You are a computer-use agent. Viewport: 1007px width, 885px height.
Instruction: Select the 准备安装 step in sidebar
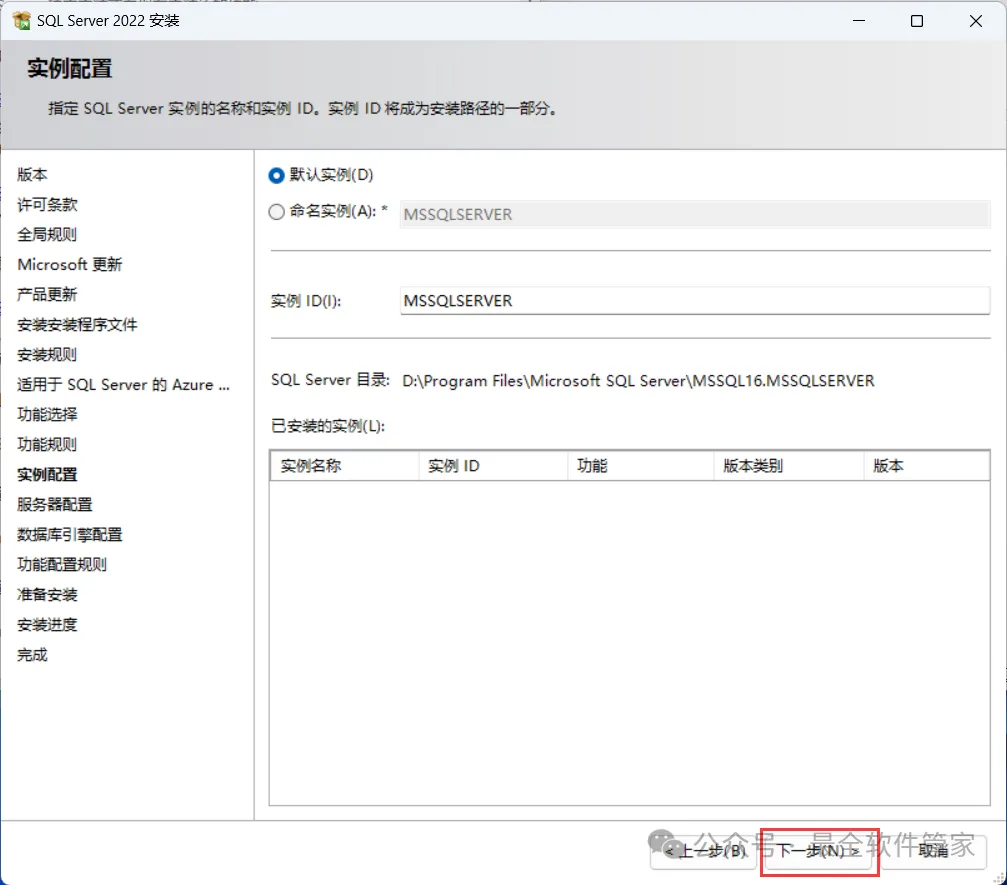coord(47,595)
